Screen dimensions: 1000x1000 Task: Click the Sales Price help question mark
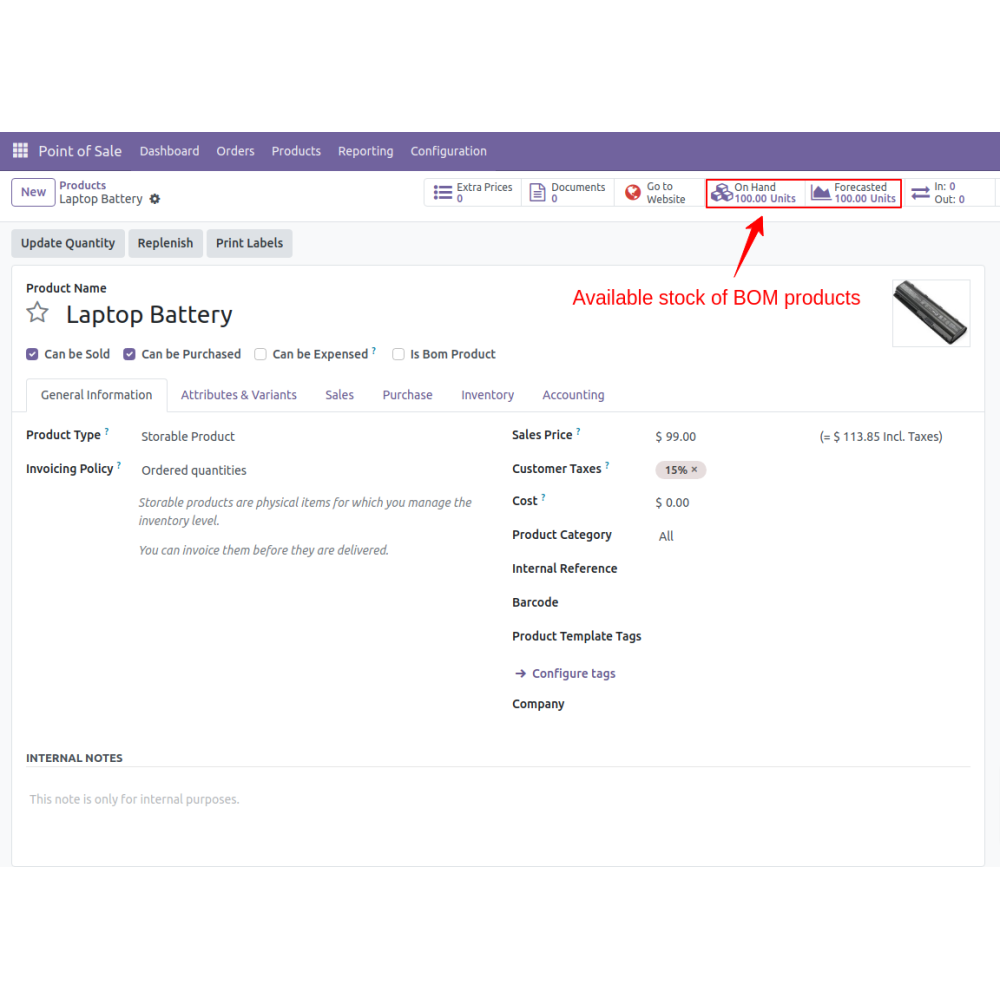click(x=578, y=432)
